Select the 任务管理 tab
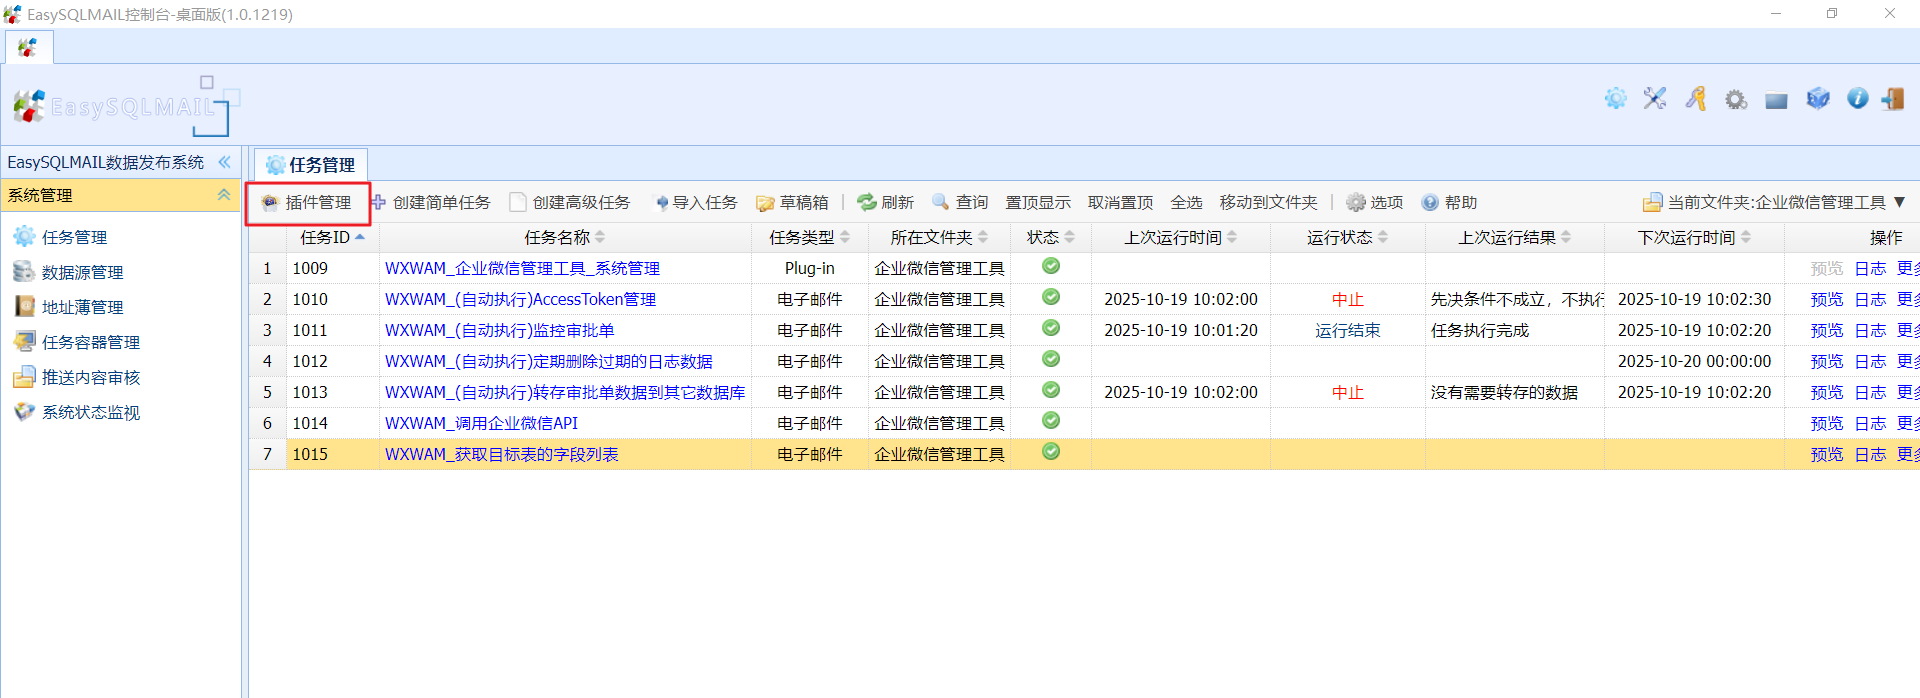Image resolution: width=1920 pixels, height=698 pixels. [312, 165]
